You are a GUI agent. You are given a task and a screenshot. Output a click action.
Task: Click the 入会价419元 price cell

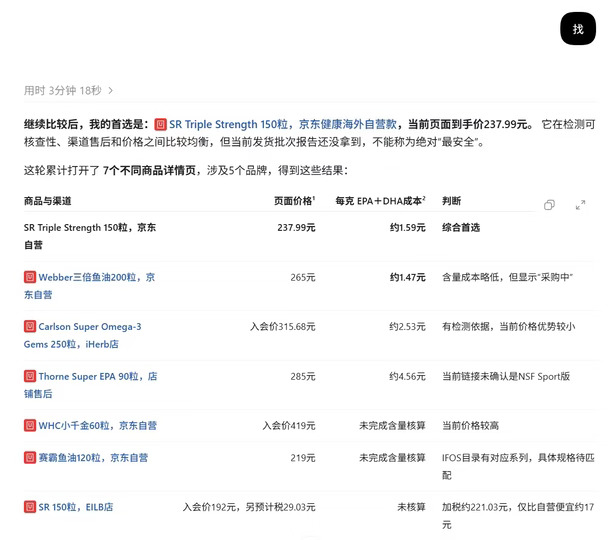tap(289, 426)
